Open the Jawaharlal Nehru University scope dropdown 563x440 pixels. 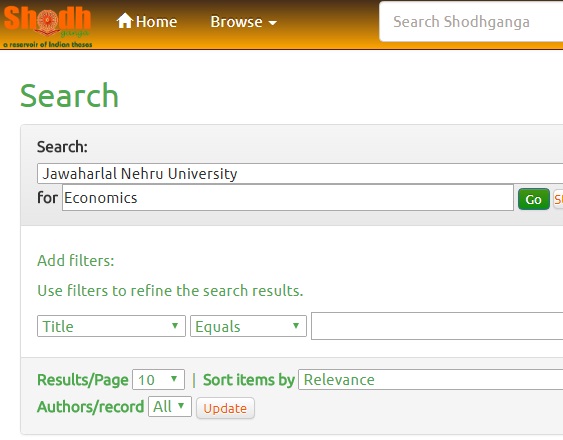(300, 174)
